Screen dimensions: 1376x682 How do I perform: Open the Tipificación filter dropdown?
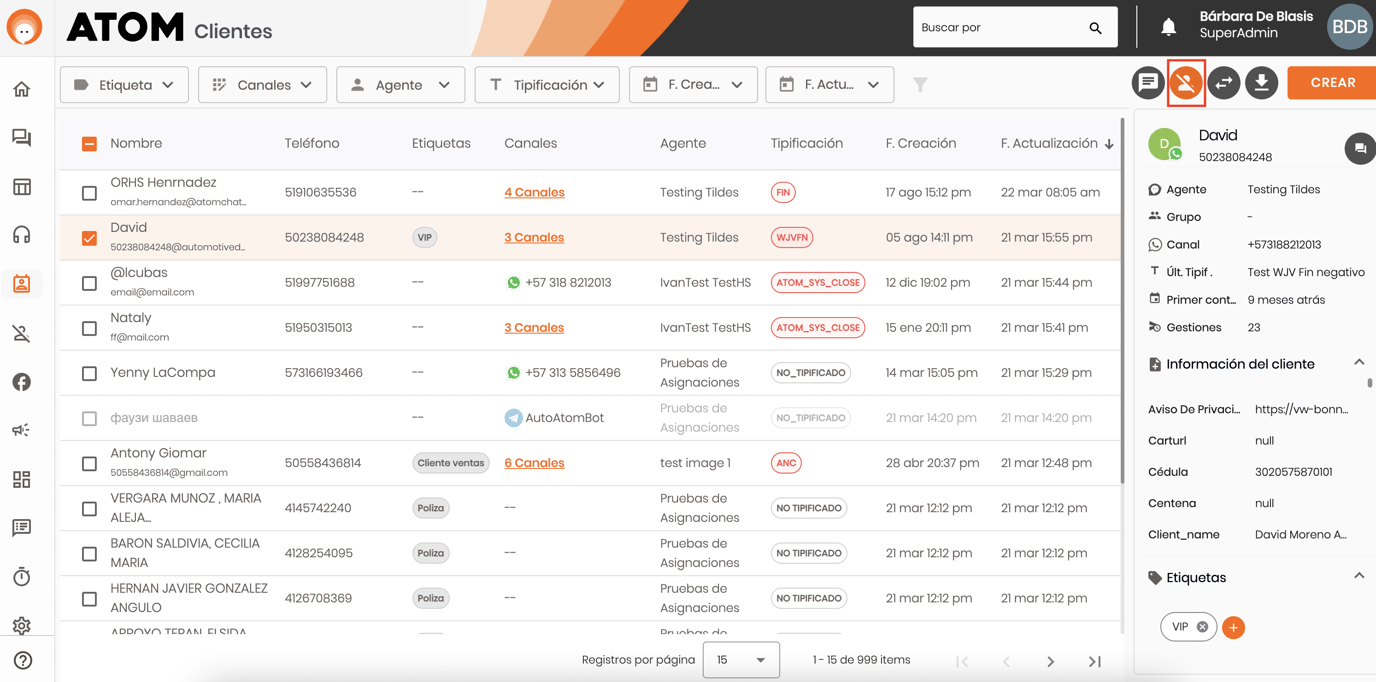(x=547, y=84)
